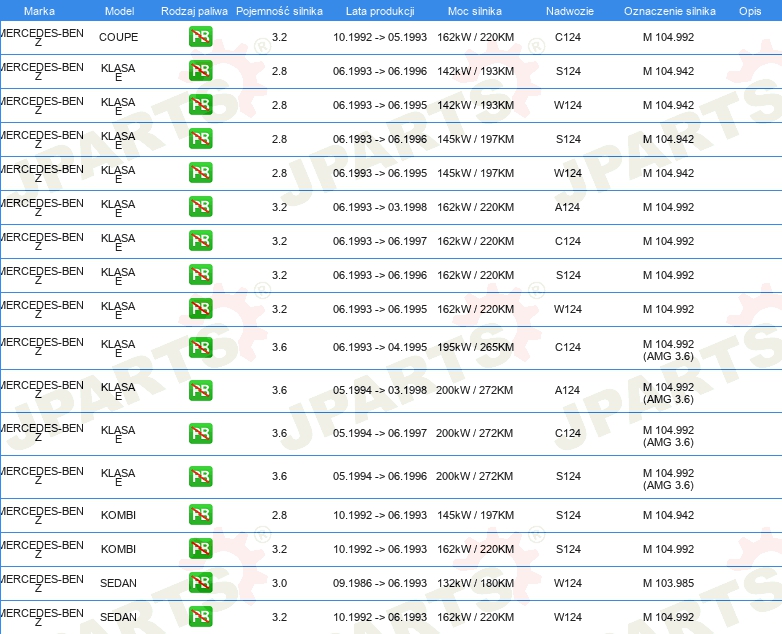The height and width of the screenshot is (634, 782).
Task: Click KLASA E in the 195kW / 265KM row
Action: (118, 348)
